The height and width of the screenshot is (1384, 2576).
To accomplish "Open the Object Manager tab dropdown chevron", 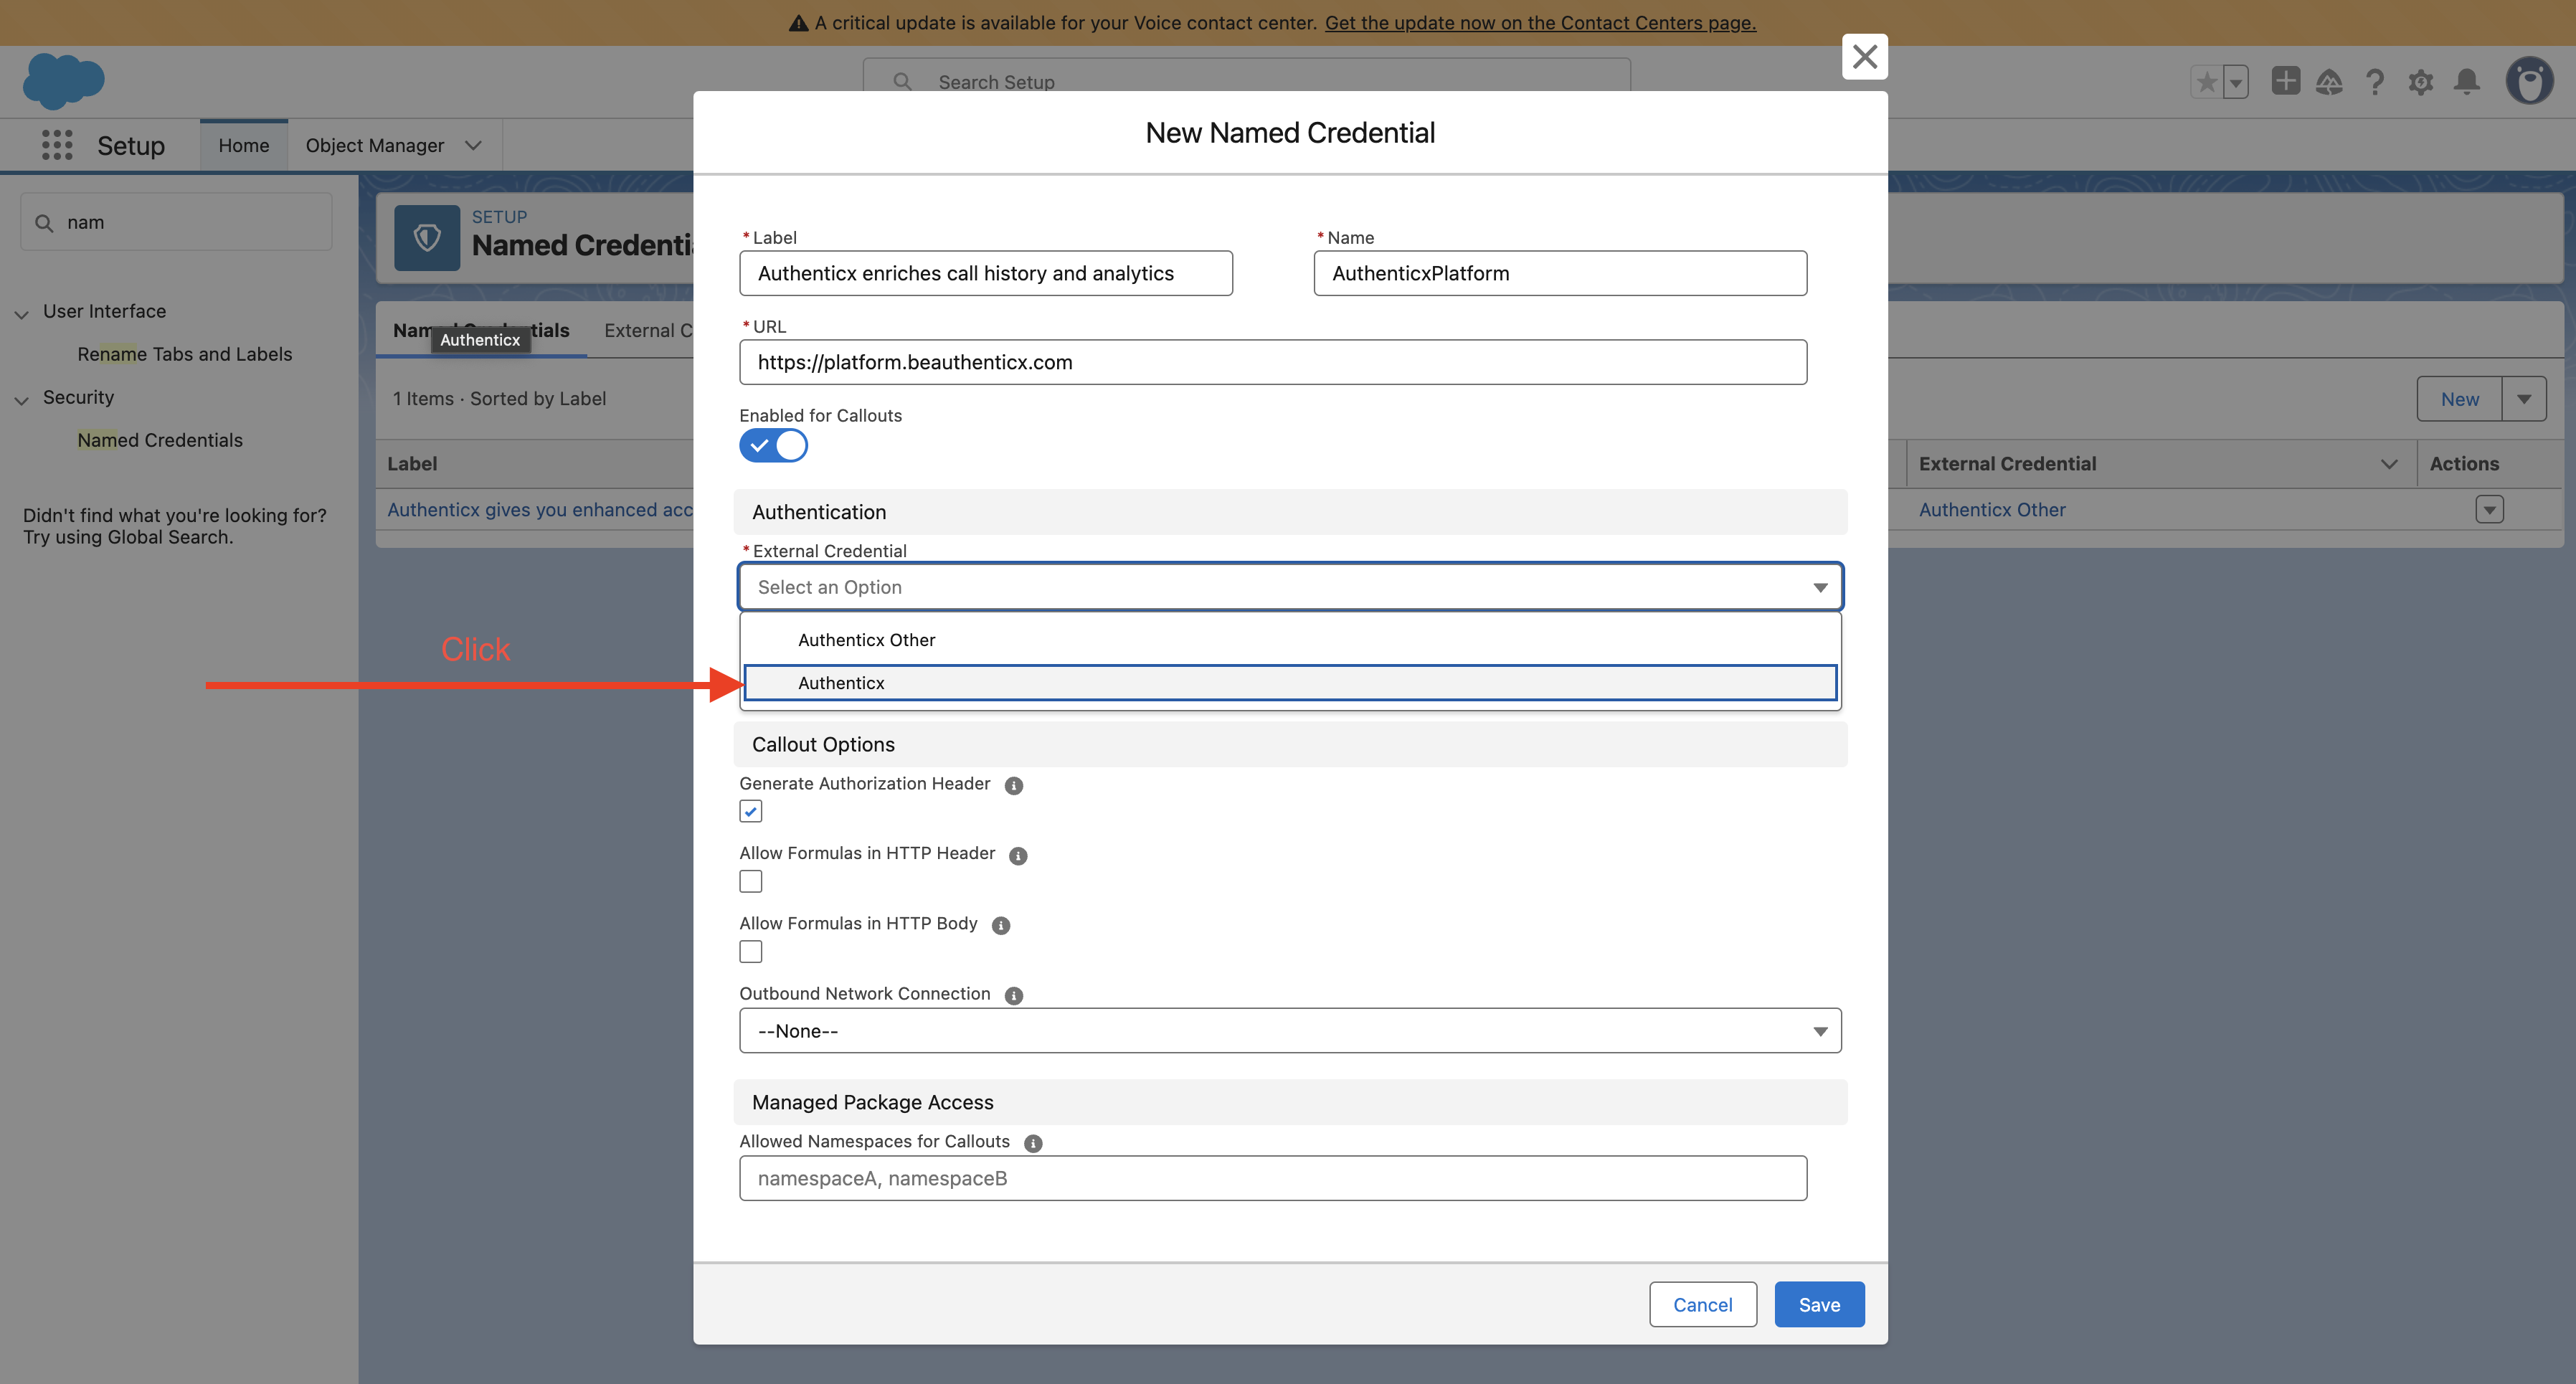I will 474,146.
